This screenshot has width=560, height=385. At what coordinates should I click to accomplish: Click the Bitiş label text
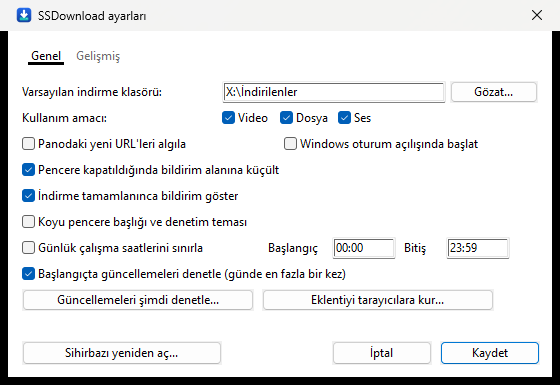coord(415,248)
